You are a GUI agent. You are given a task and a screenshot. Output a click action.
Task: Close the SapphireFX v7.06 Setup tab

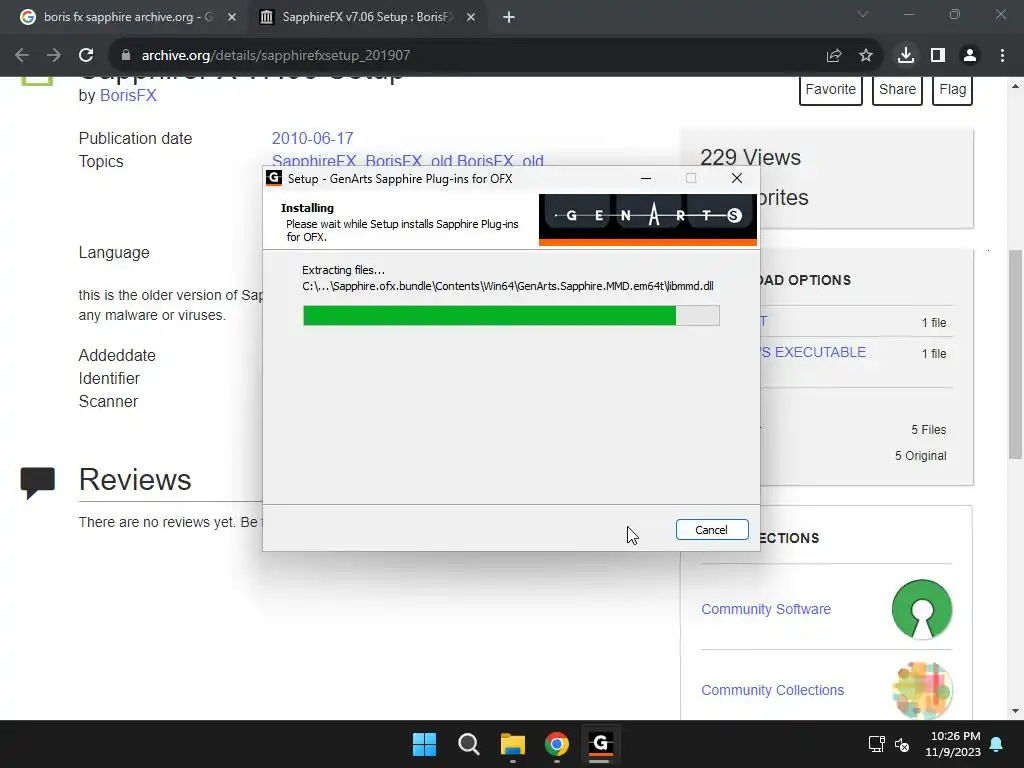(471, 17)
